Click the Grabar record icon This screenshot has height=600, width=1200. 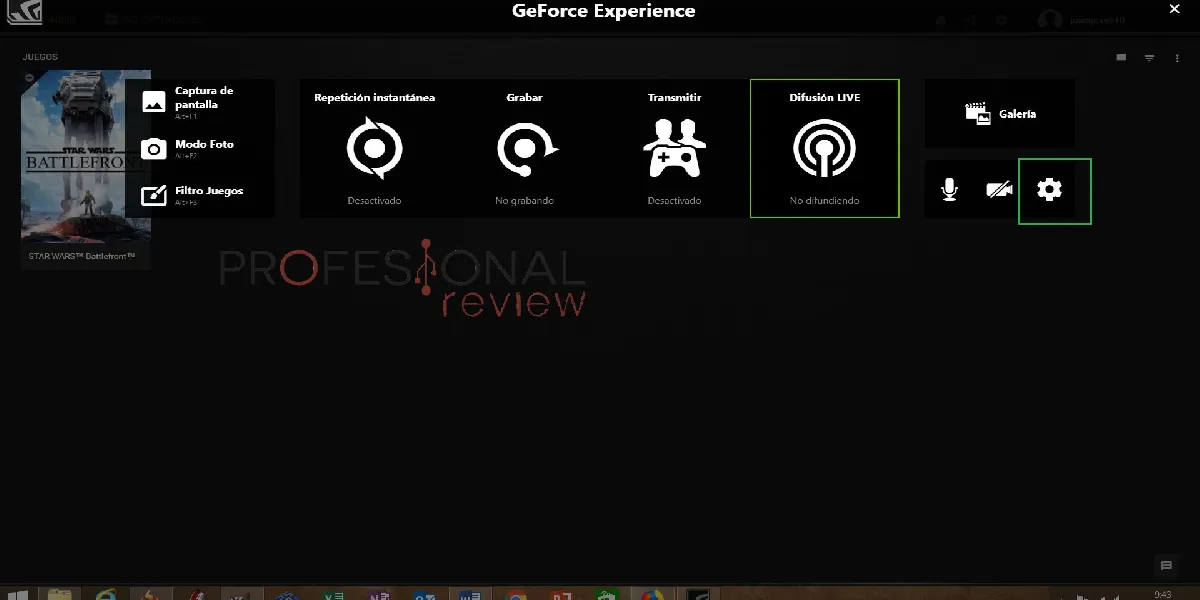(524, 148)
